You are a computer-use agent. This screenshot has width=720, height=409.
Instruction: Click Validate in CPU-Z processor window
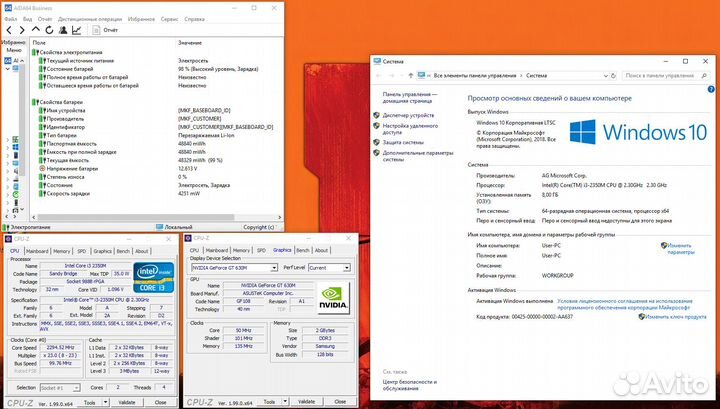(x=127, y=402)
